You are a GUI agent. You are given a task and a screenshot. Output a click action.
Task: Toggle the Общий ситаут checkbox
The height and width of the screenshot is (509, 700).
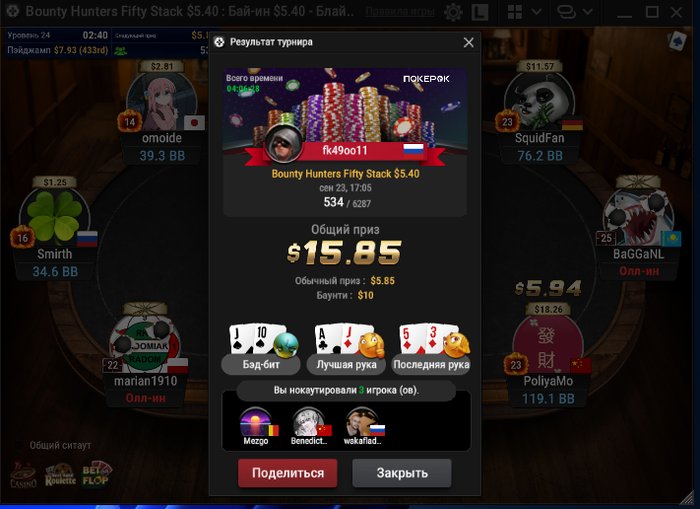point(19,445)
